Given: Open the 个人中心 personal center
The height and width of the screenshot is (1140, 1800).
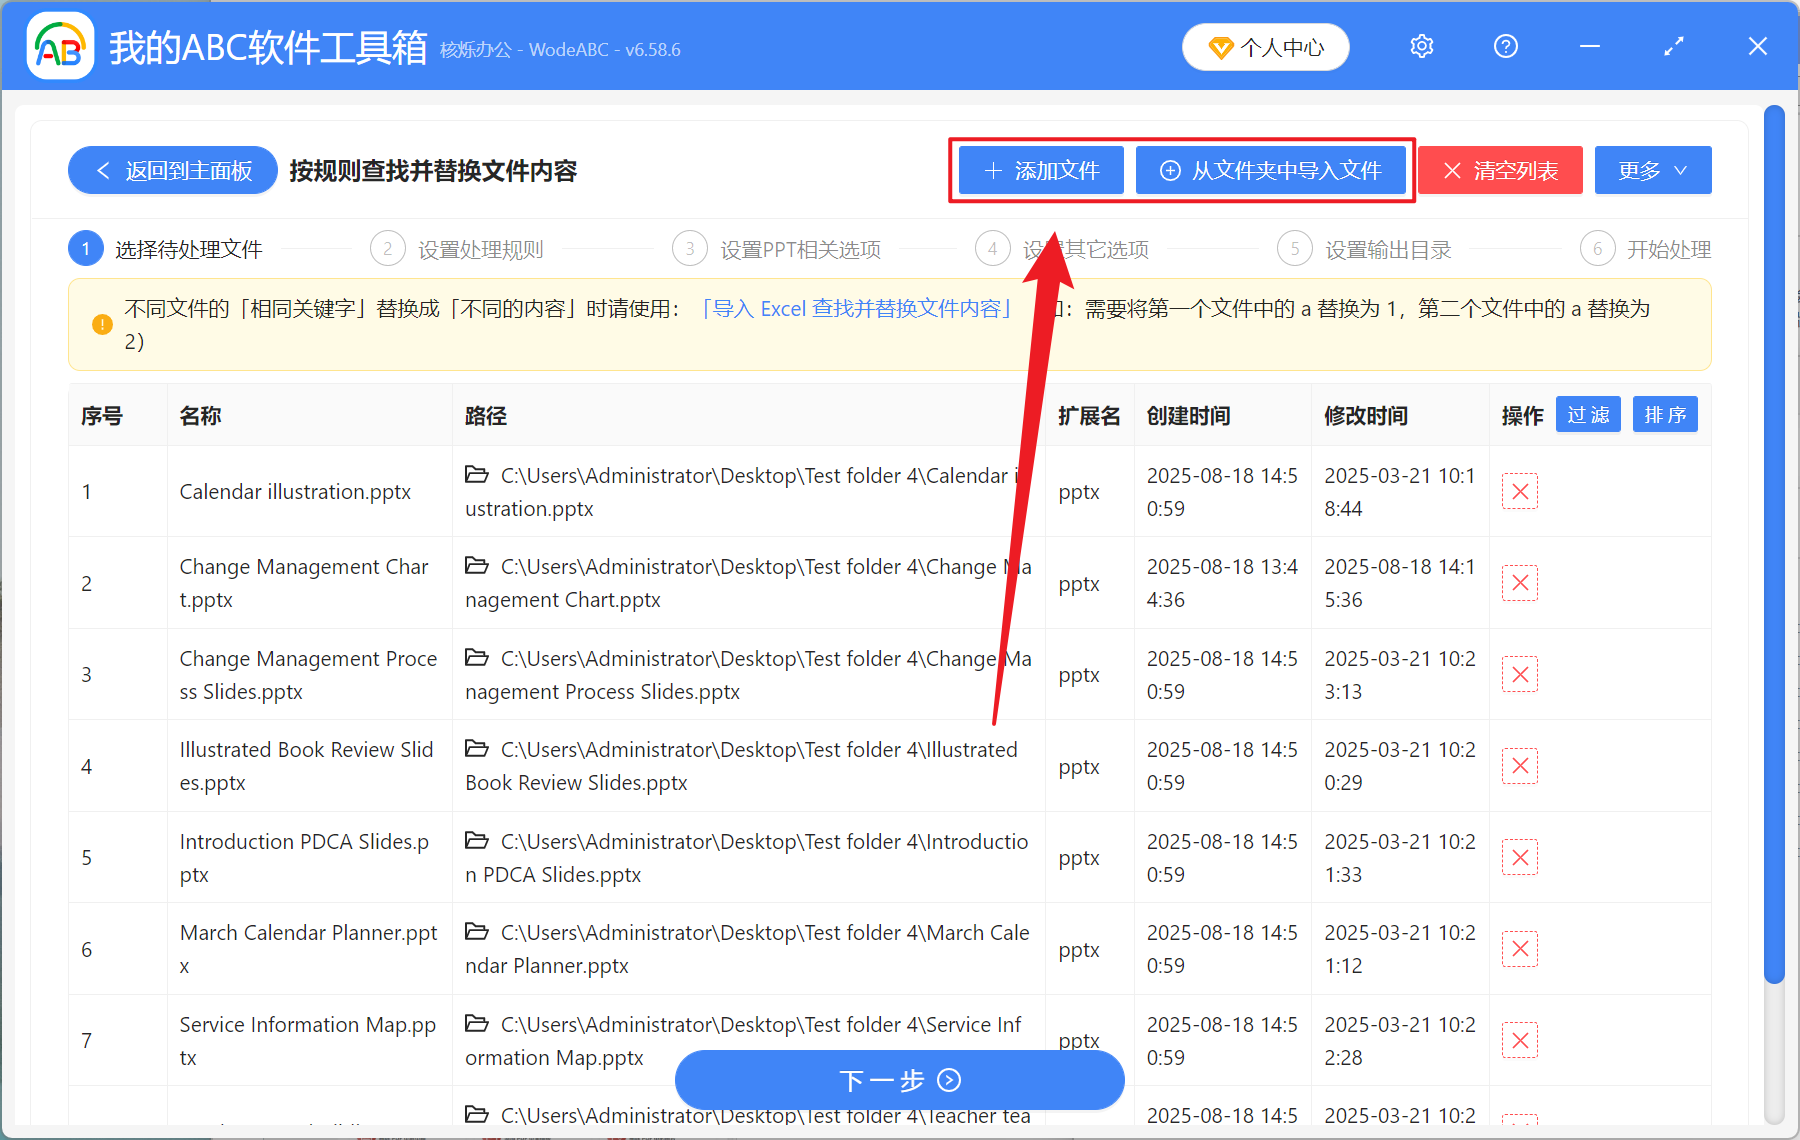Looking at the screenshot, I should pos(1265,46).
